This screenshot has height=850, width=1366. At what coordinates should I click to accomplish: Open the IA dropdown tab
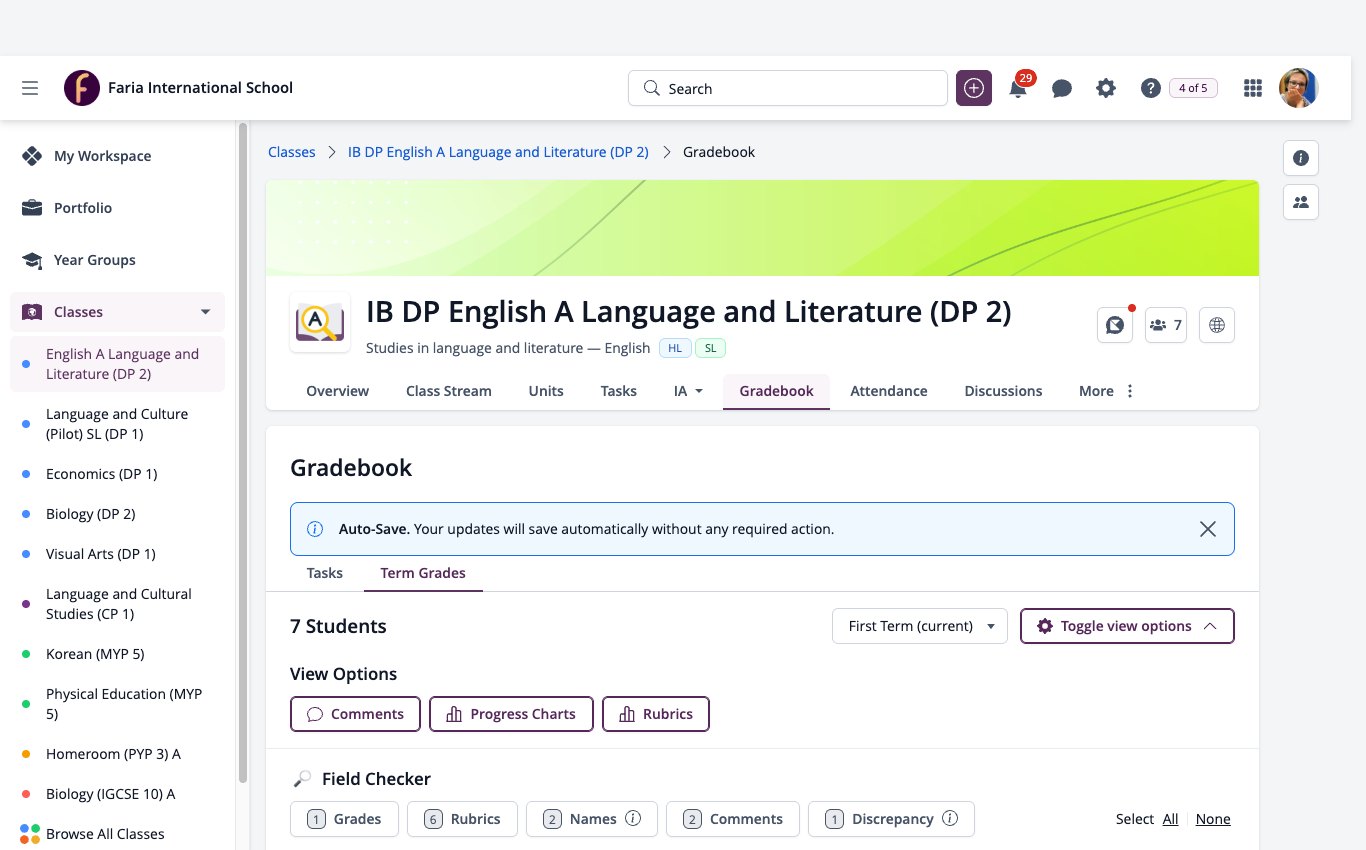coord(688,391)
